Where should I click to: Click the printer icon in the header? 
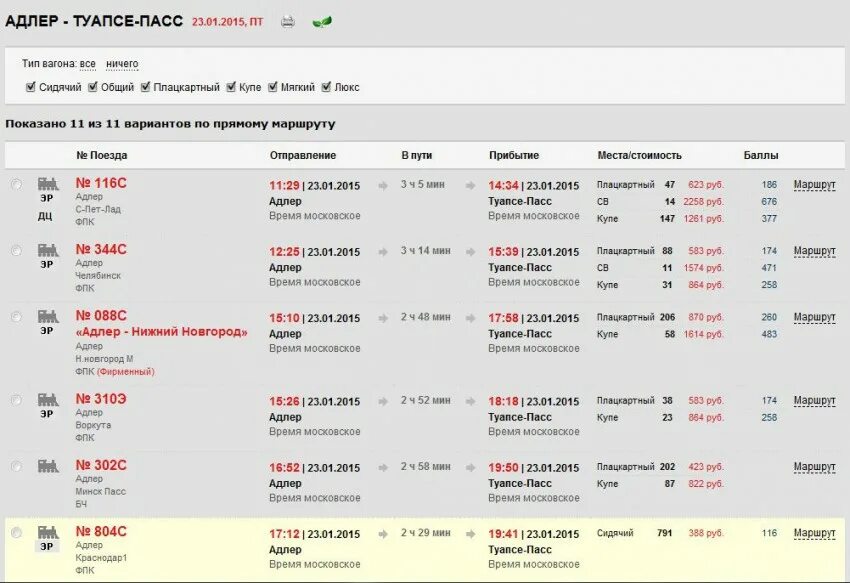point(288,21)
